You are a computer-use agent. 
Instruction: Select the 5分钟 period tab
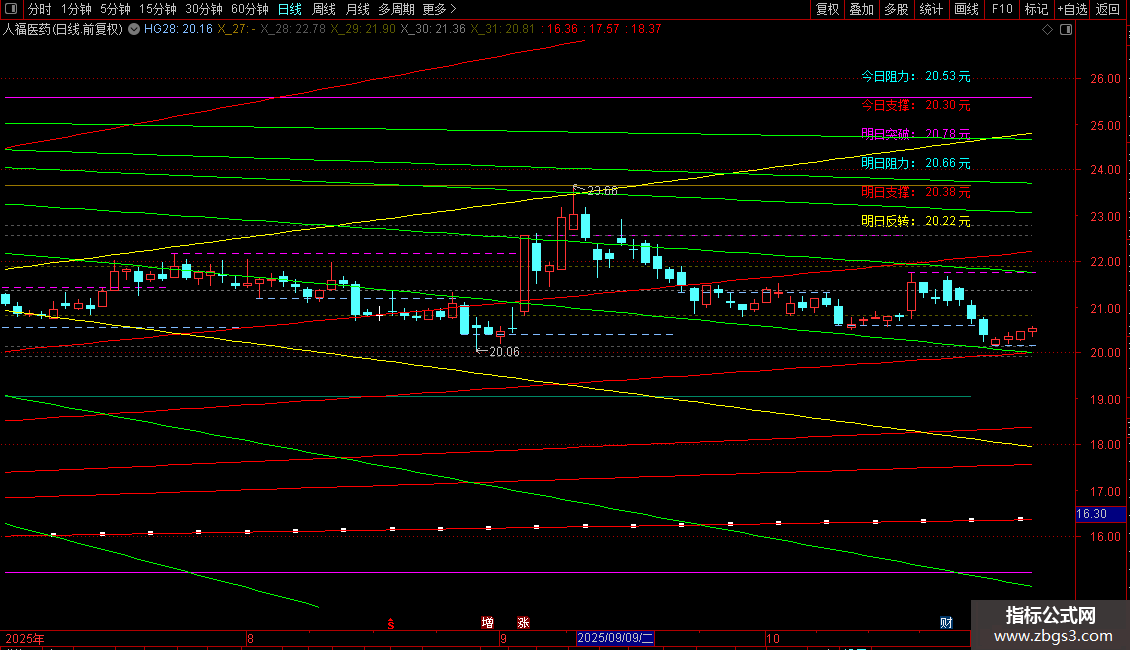point(115,9)
